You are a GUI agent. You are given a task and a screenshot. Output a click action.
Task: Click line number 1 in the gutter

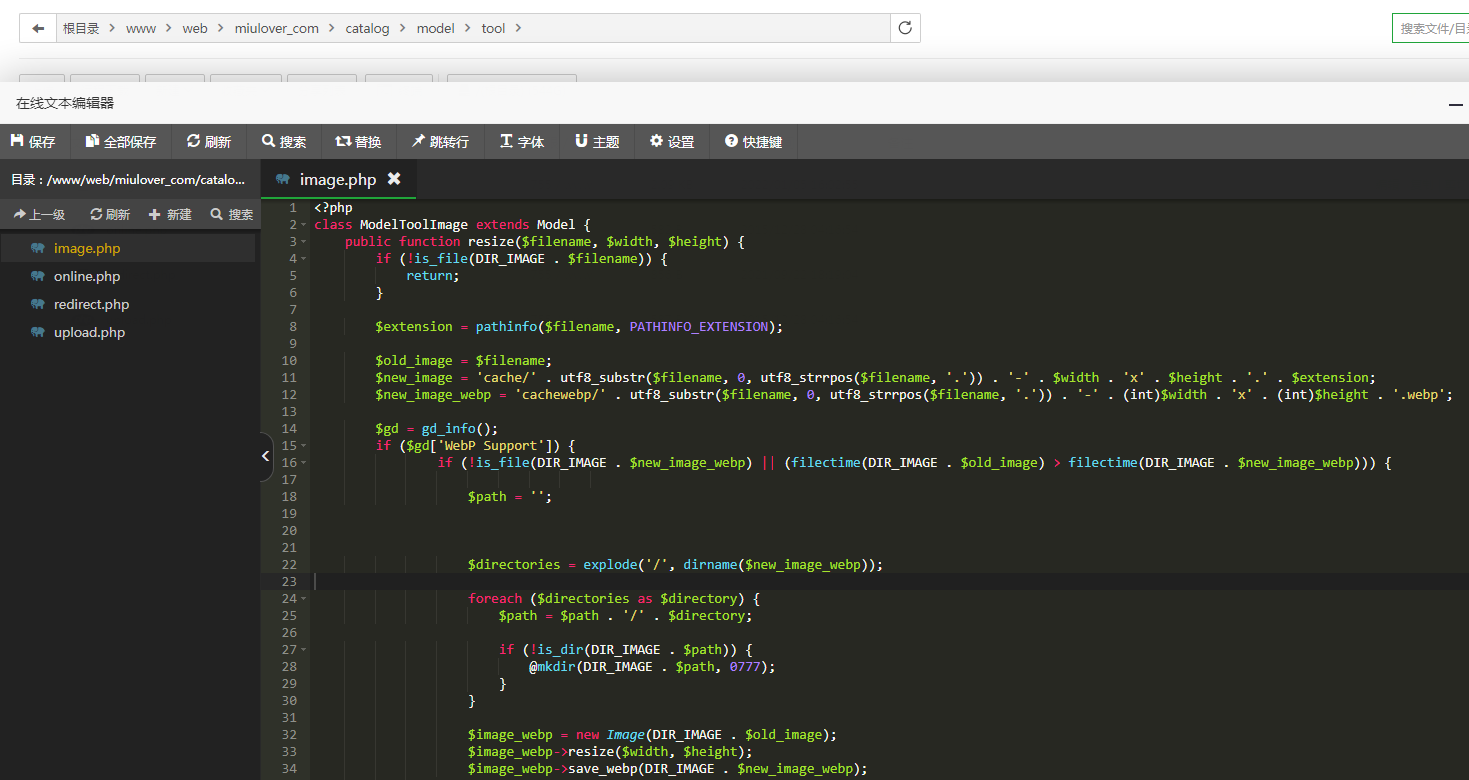pyautogui.click(x=292, y=208)
